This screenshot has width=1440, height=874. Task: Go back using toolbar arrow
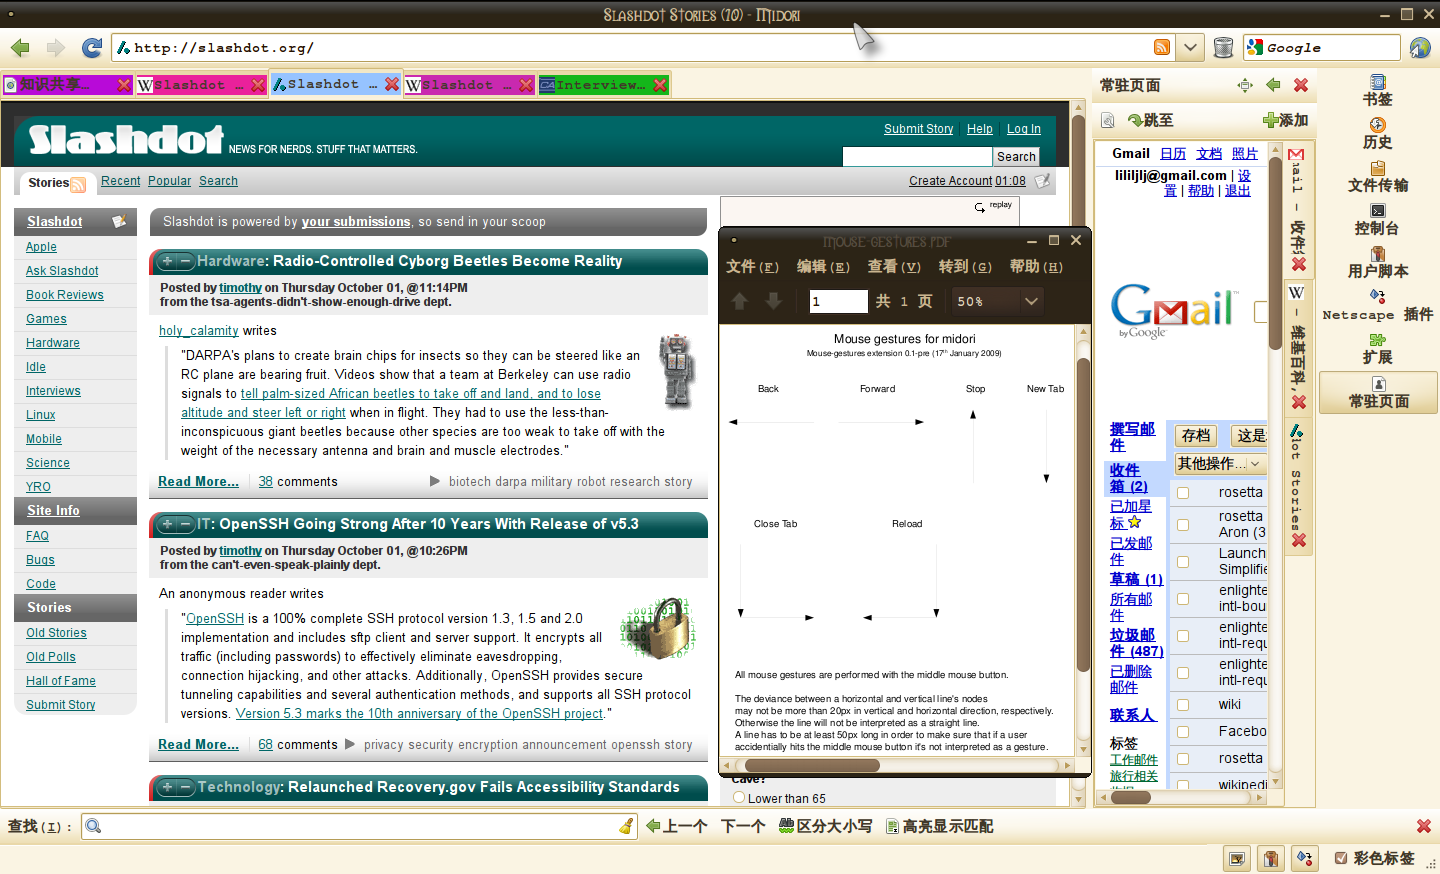click(x=20, y=47)
